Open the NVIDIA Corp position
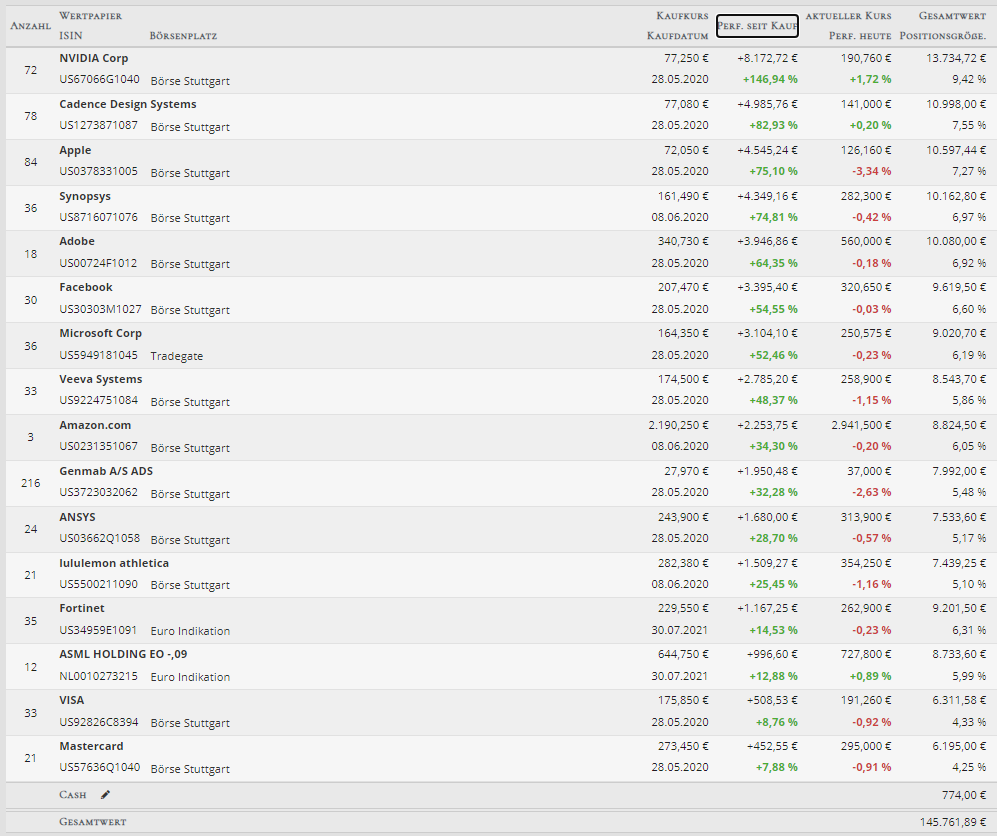Screen dimensions: 997x836 [x=93, y=58]
